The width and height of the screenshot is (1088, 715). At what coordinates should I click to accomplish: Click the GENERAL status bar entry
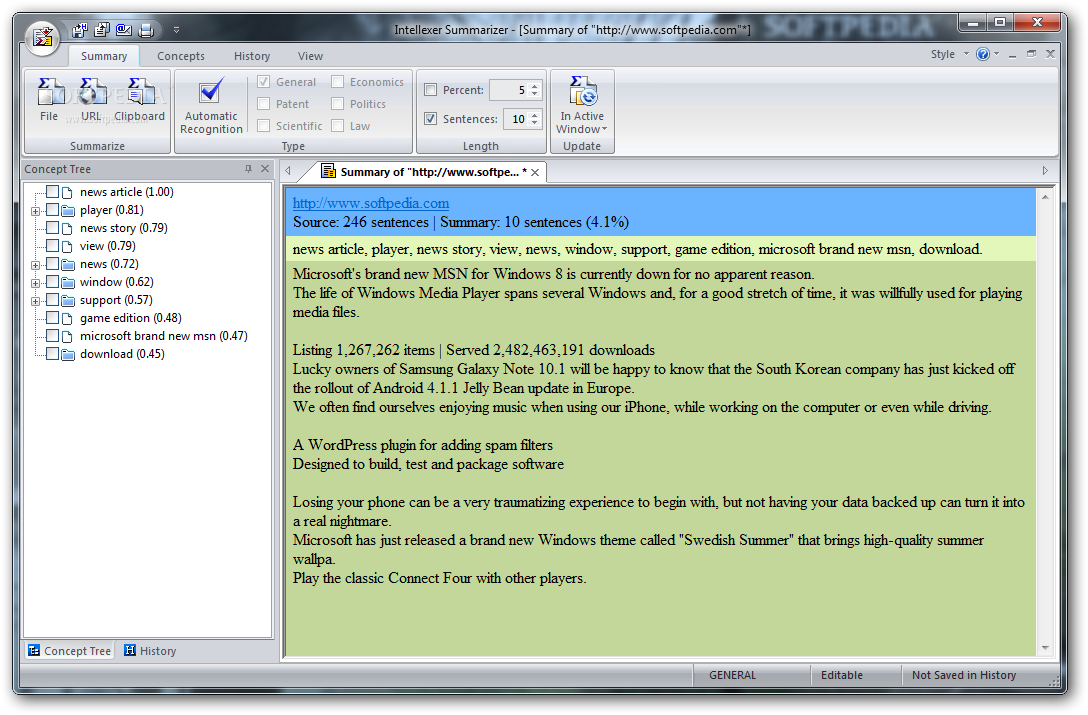tap(733, 675)
